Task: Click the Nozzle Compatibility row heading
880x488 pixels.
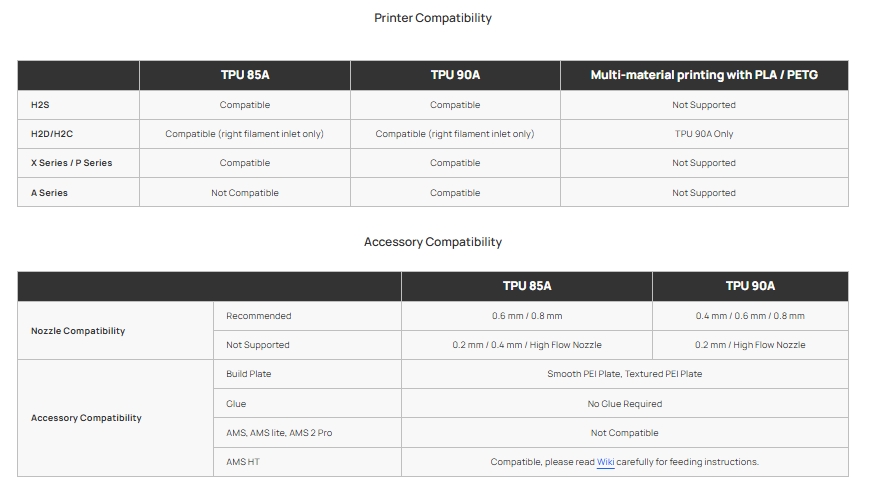Action: 78,331
